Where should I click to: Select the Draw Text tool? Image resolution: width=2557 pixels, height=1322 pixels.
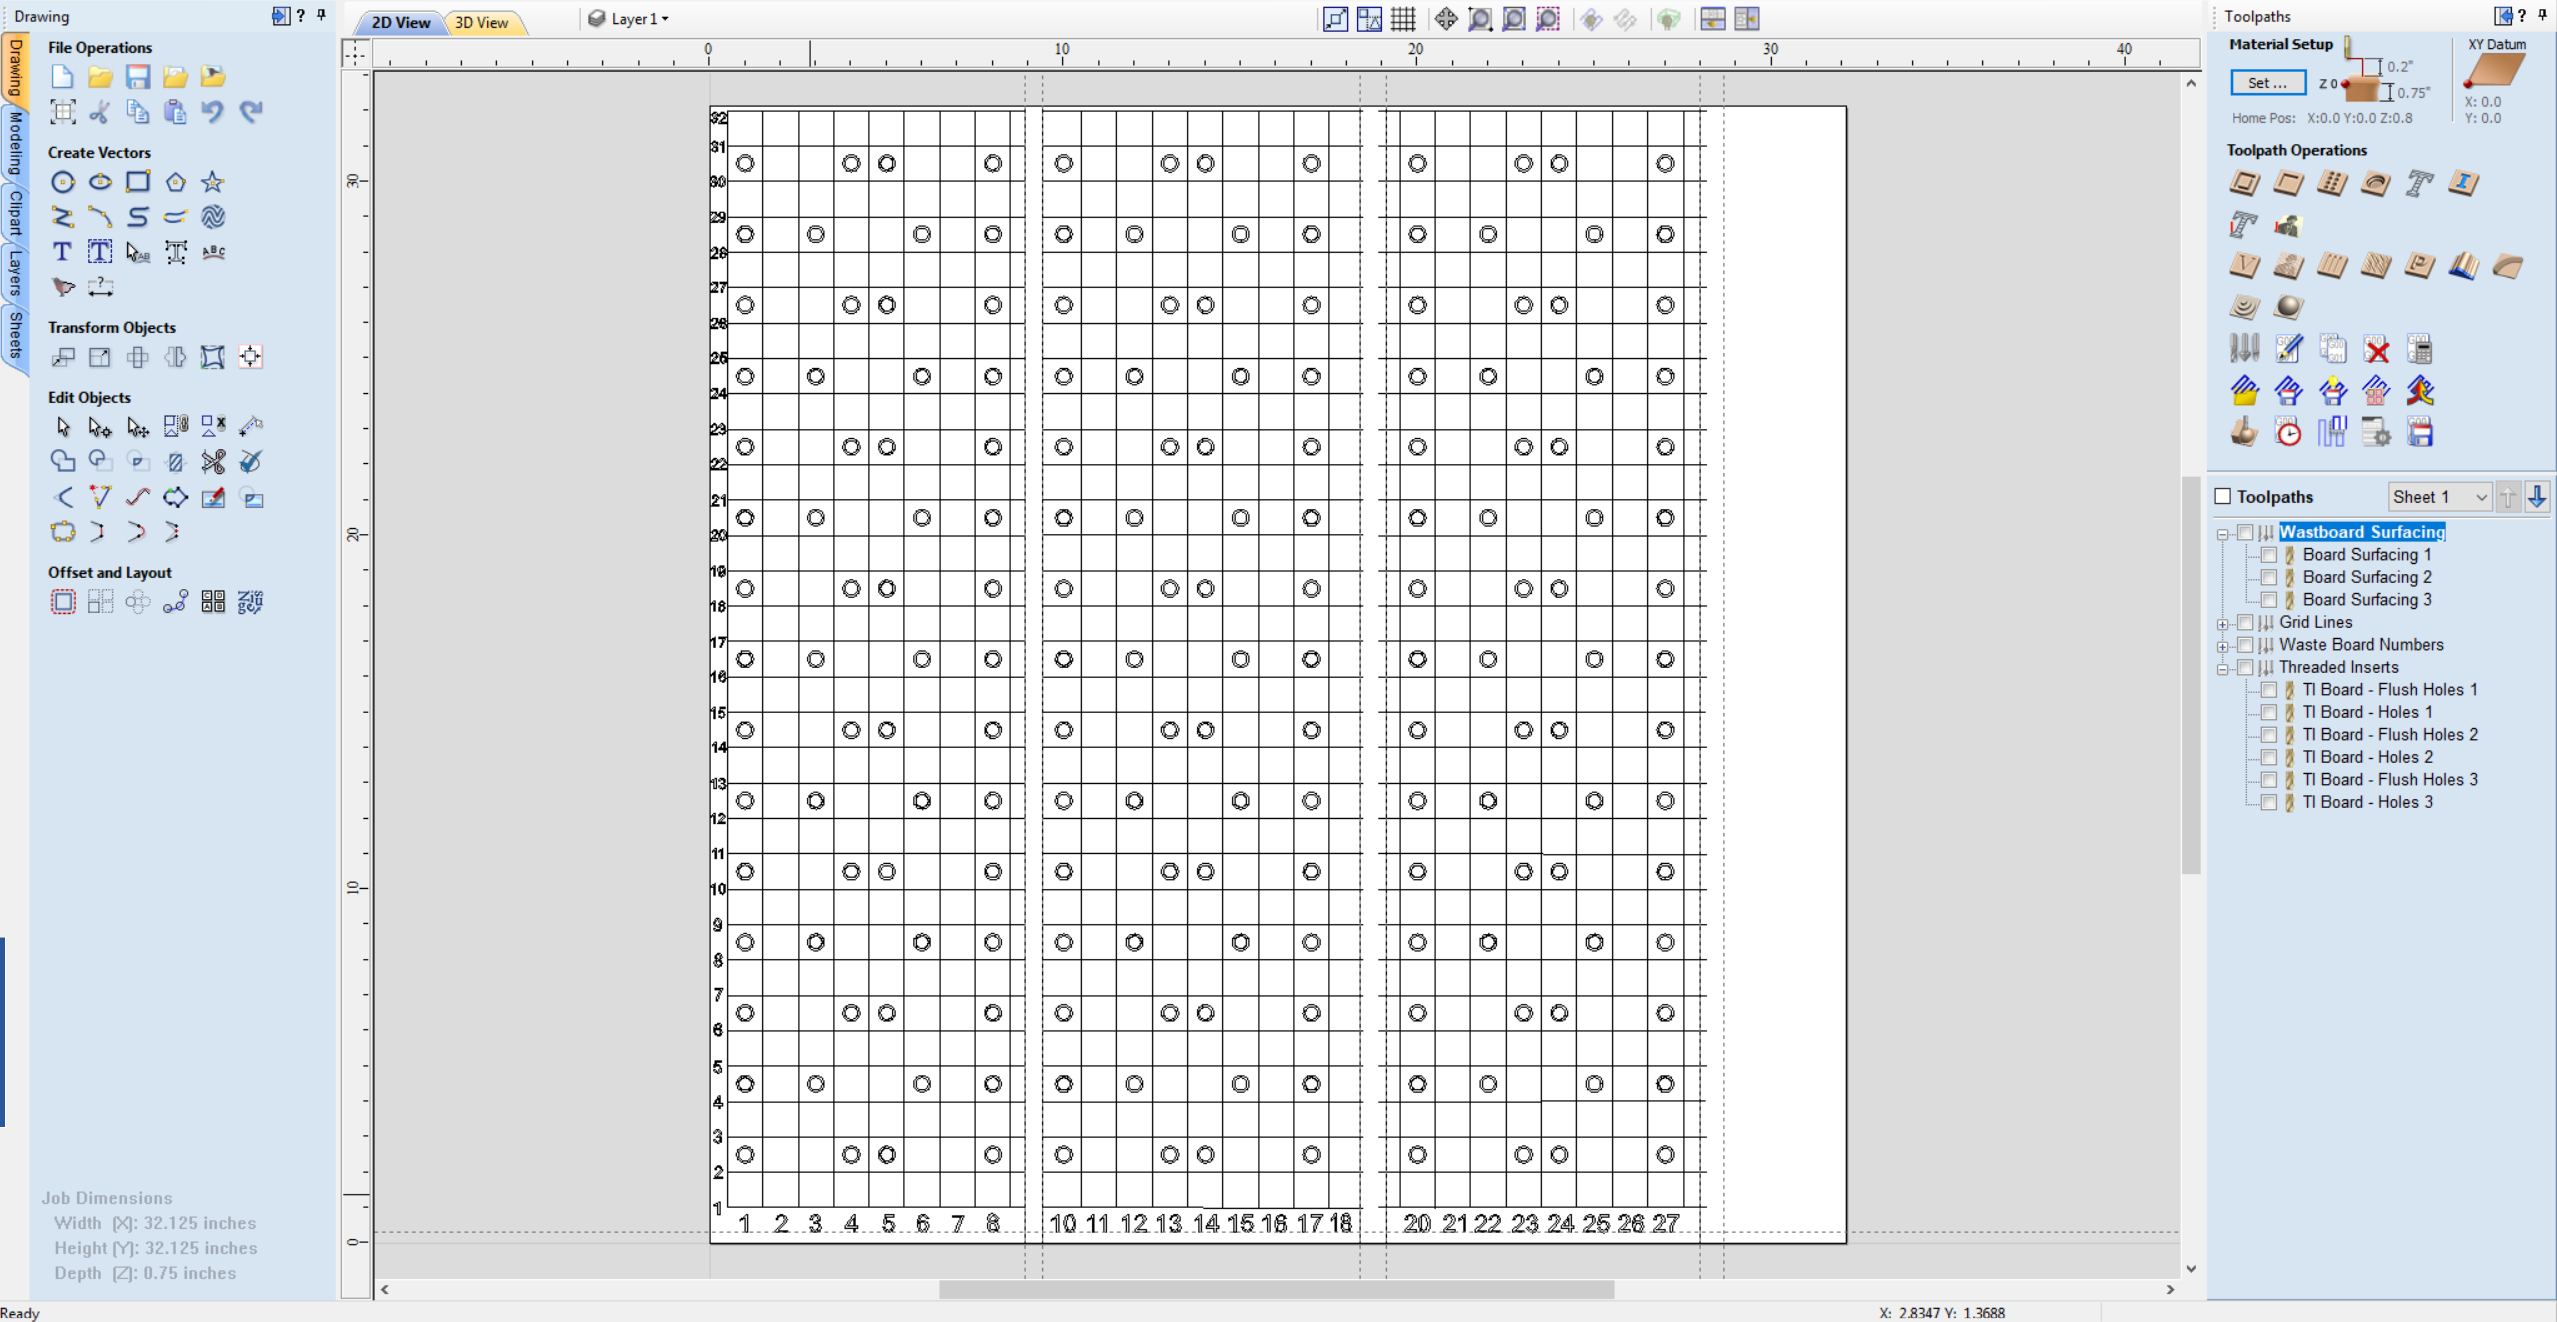click(x=61, y=252)
